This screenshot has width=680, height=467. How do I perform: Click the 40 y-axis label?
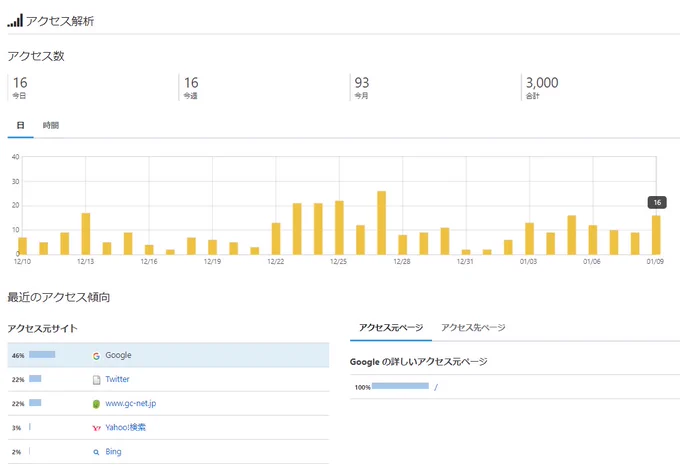click(16, 157)
